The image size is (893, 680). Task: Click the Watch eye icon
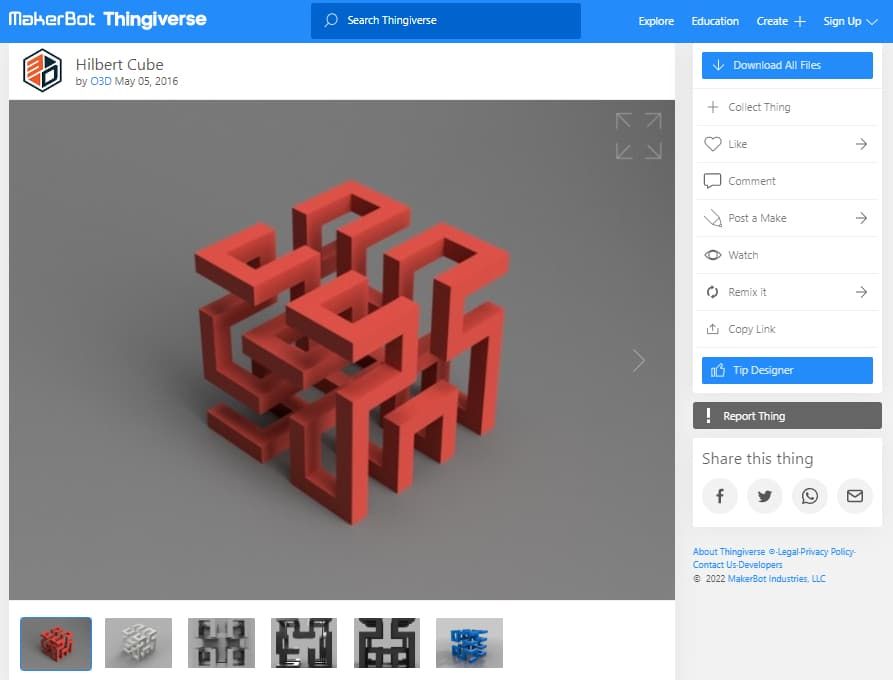713,255
